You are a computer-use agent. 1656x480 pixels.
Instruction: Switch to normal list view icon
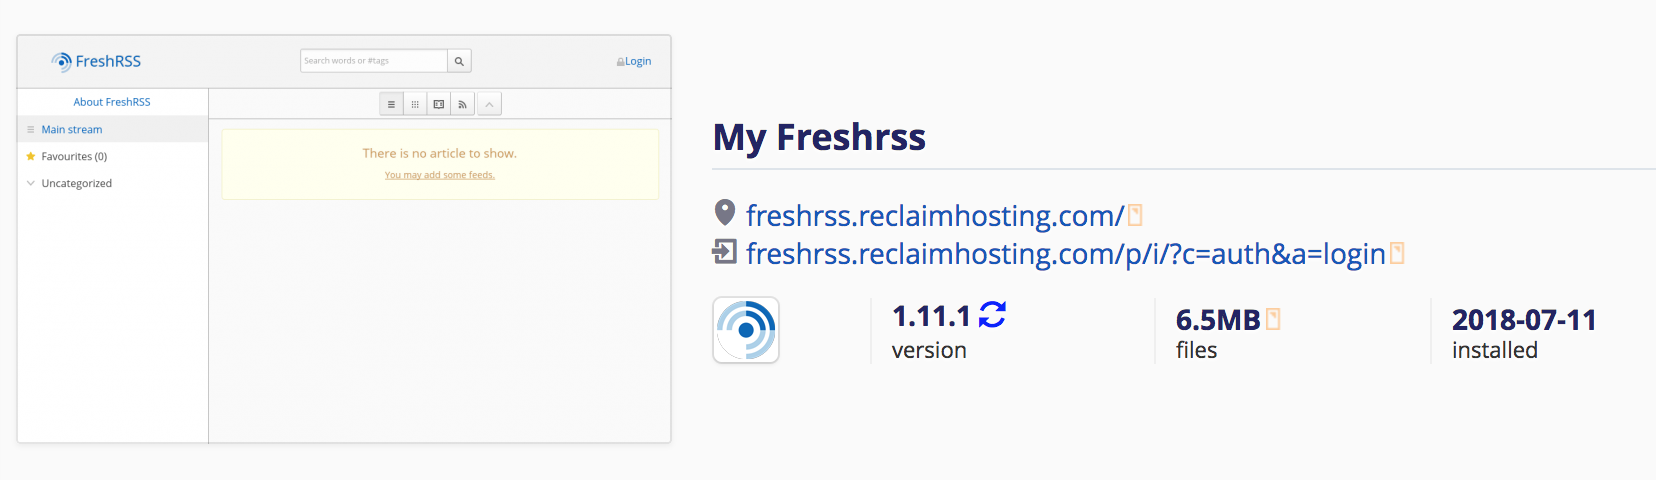pos(391,104)
